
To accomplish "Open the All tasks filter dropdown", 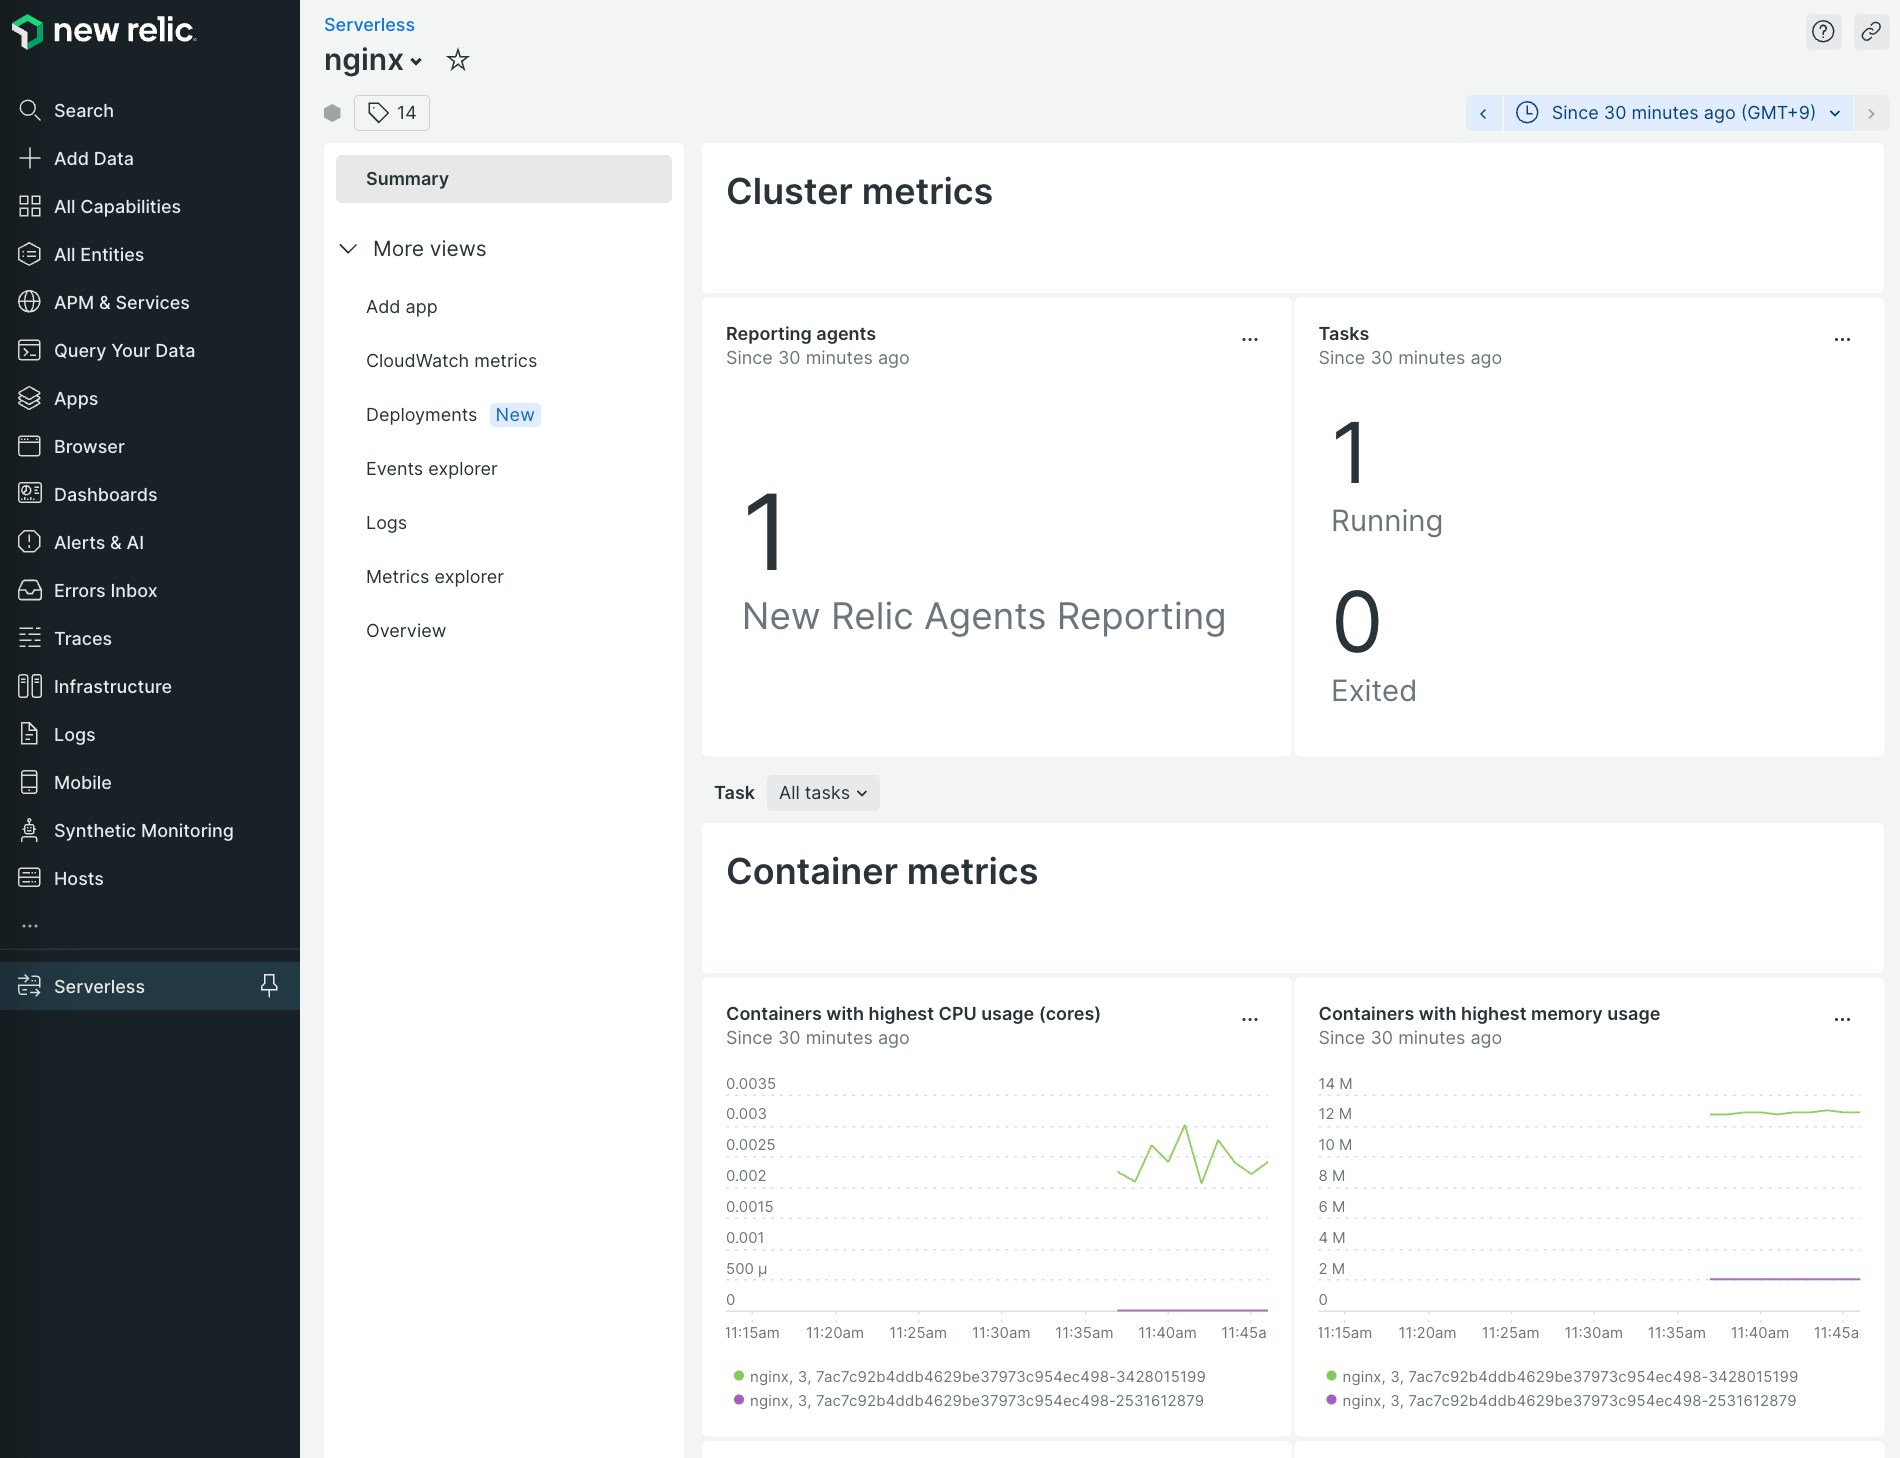I will pos(822,792).
